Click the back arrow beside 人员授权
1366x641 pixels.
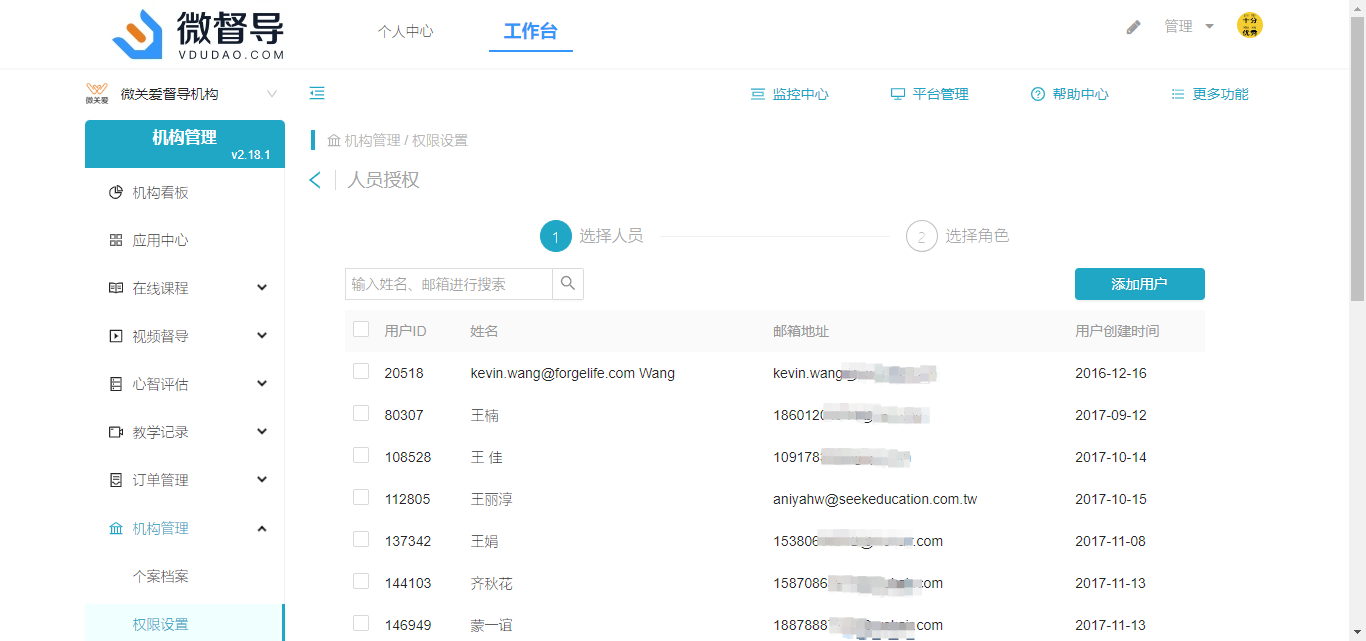315,180
